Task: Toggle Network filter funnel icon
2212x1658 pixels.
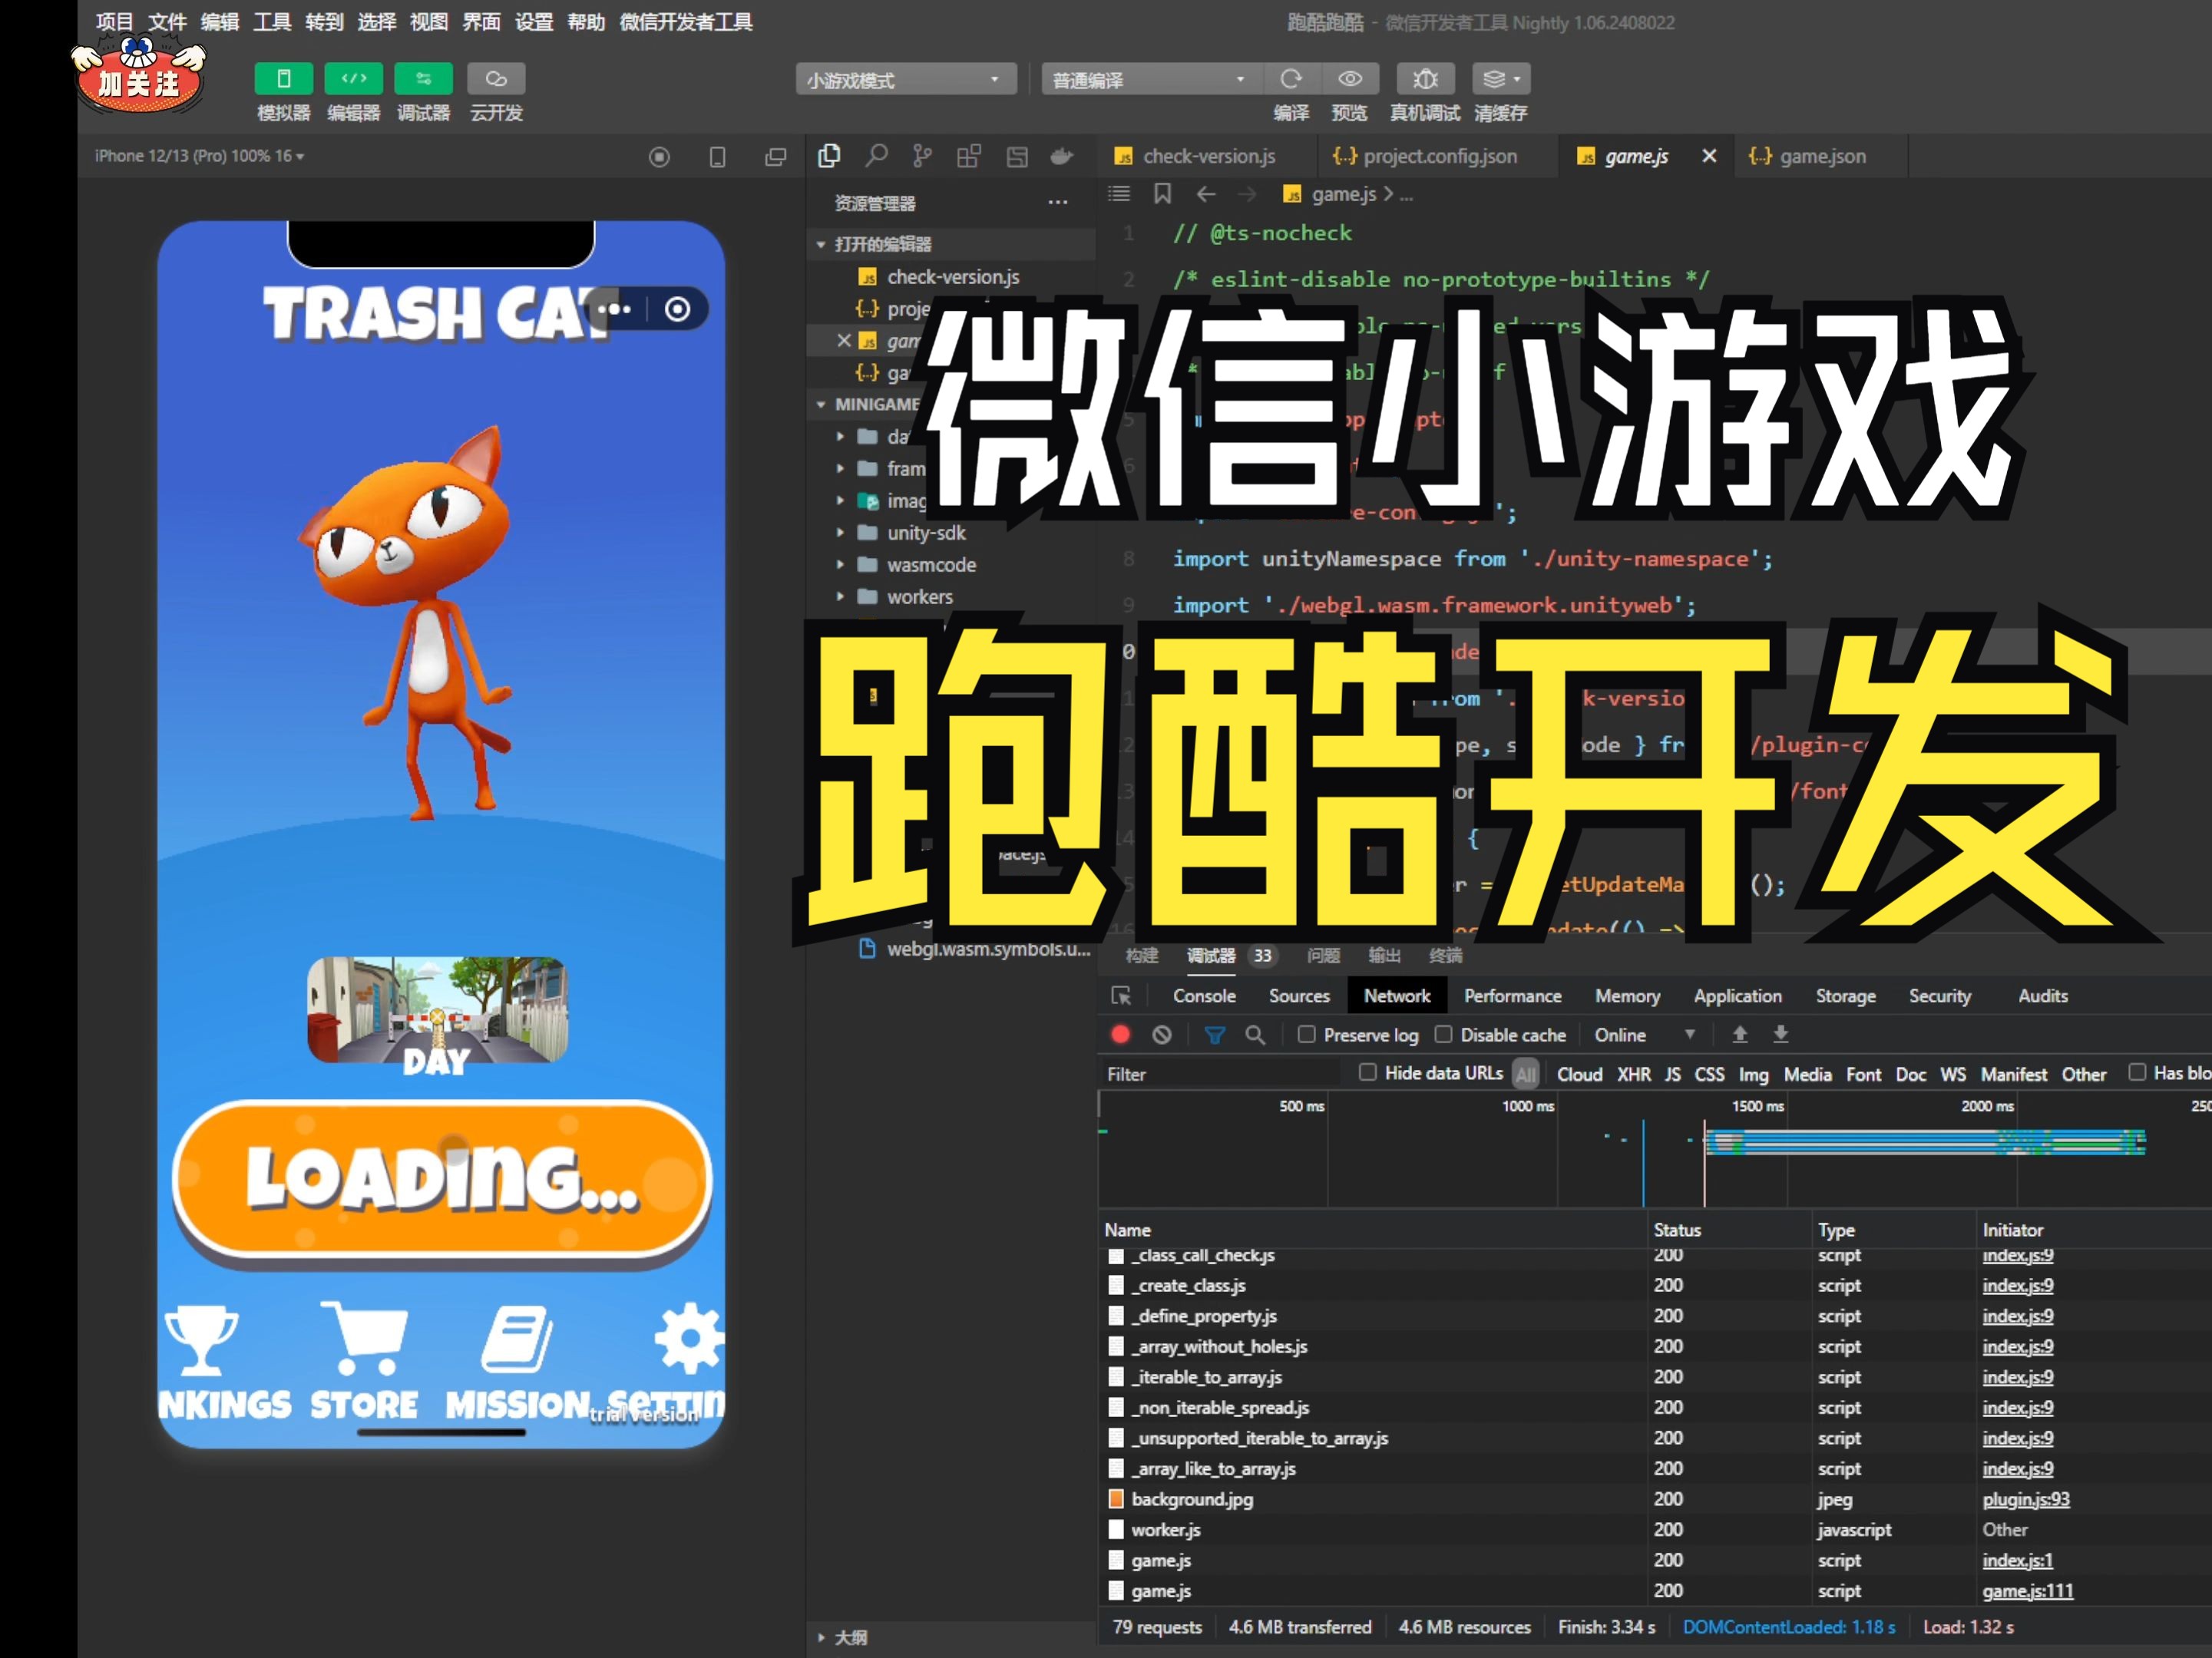Action: (x=1214, y=1035)
